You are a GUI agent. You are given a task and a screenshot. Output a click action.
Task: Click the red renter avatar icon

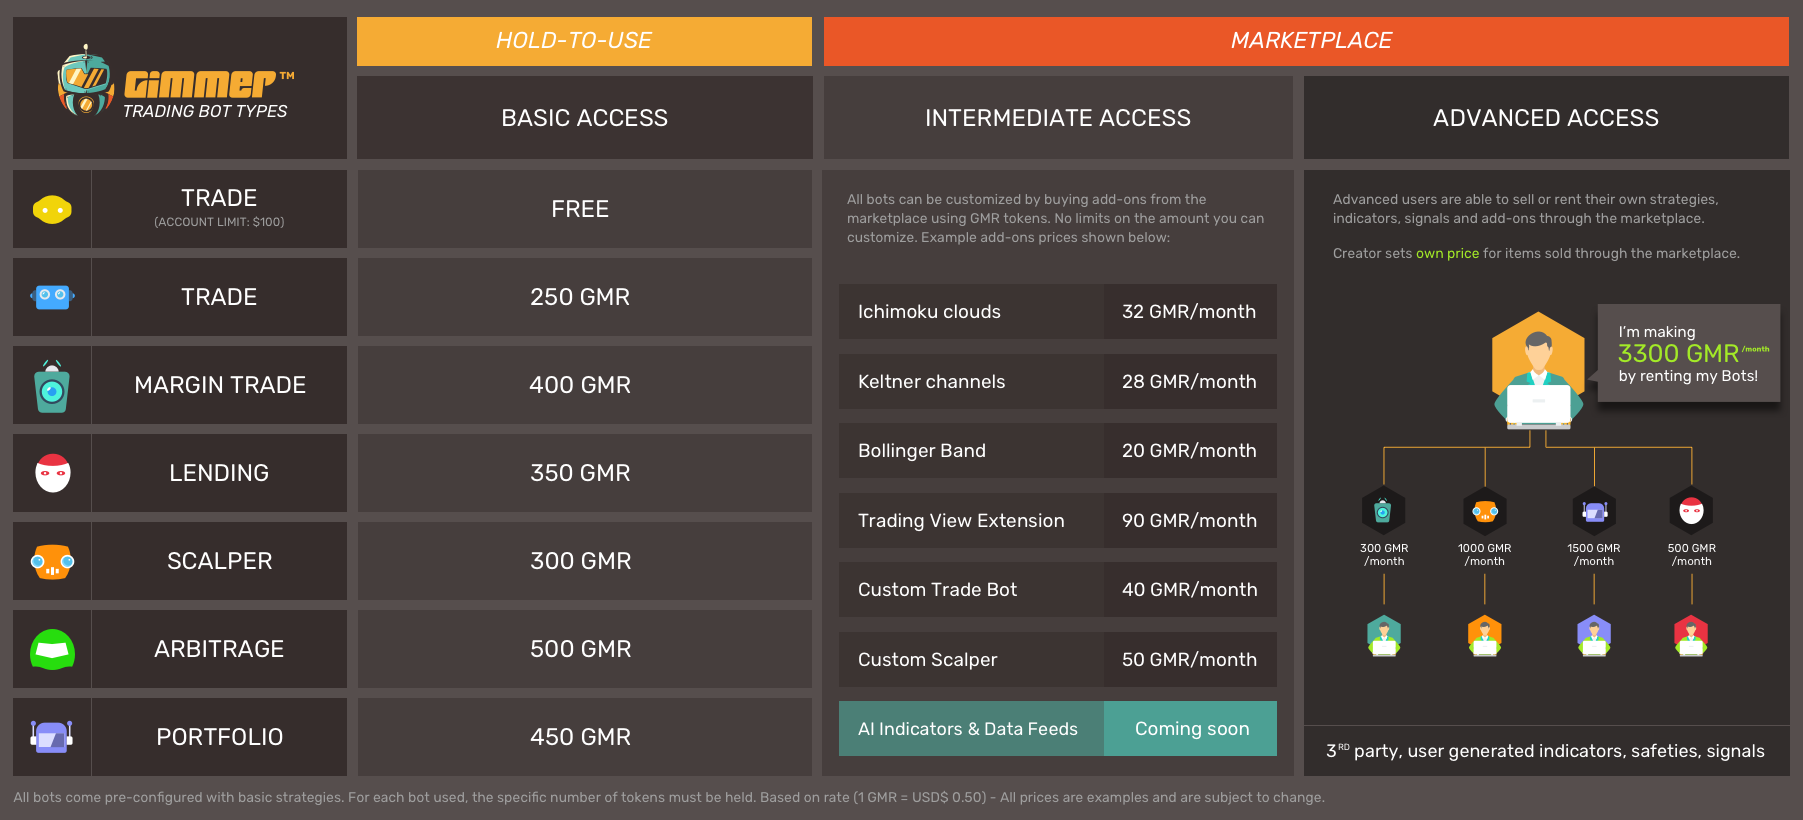[x=1691, y=636]
